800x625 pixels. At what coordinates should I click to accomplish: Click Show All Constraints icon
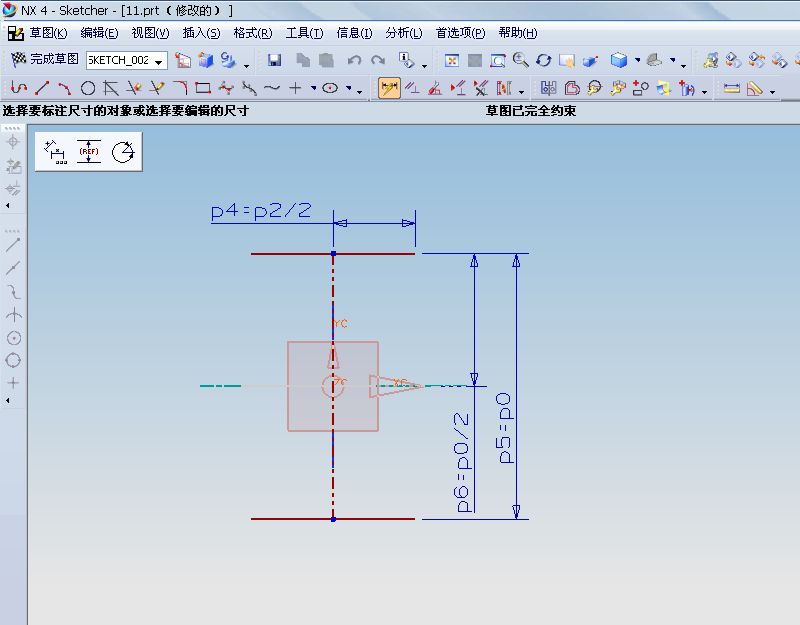coord(458,88)
